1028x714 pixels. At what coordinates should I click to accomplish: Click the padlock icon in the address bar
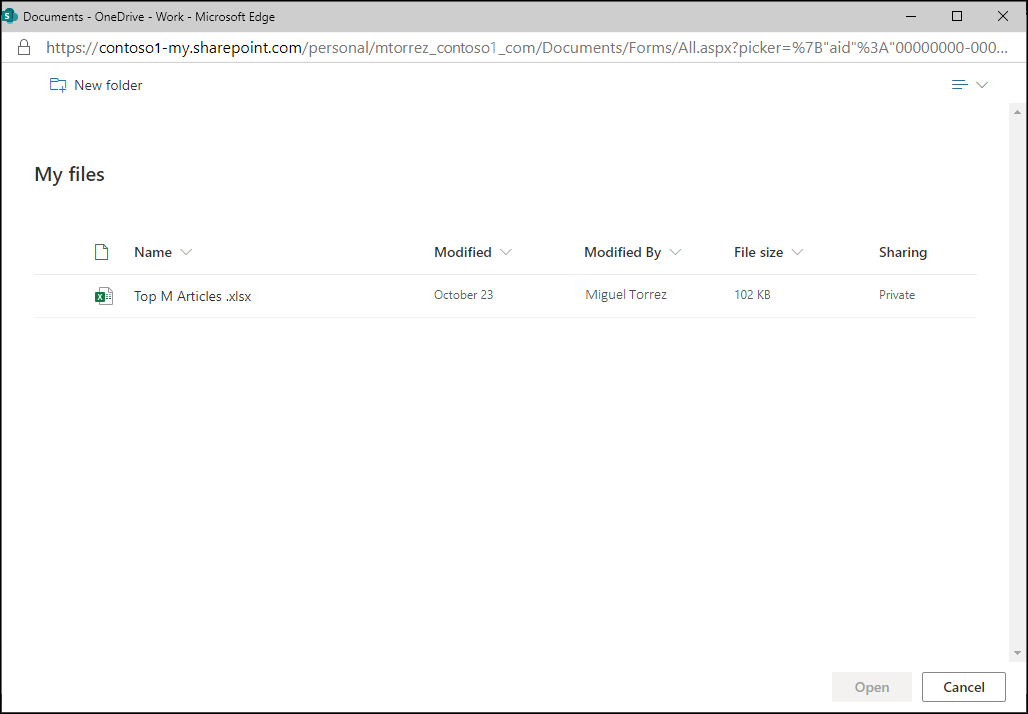click(x=24, y=47)
